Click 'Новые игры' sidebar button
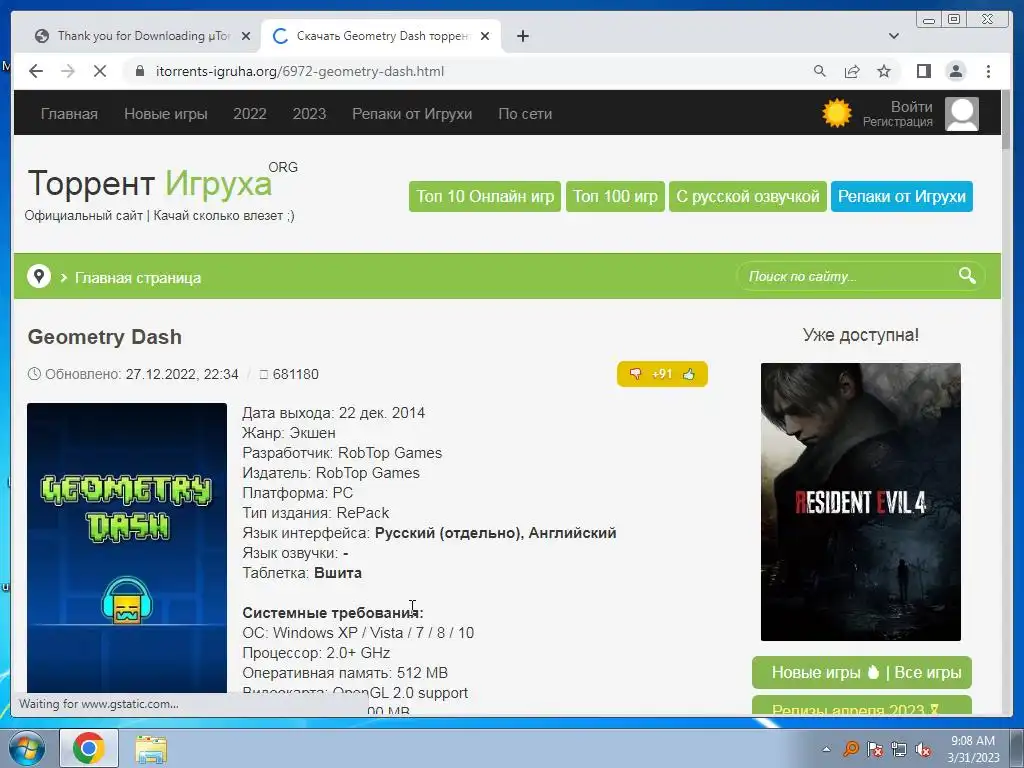 pyautogui.click(x=816, y=672)
